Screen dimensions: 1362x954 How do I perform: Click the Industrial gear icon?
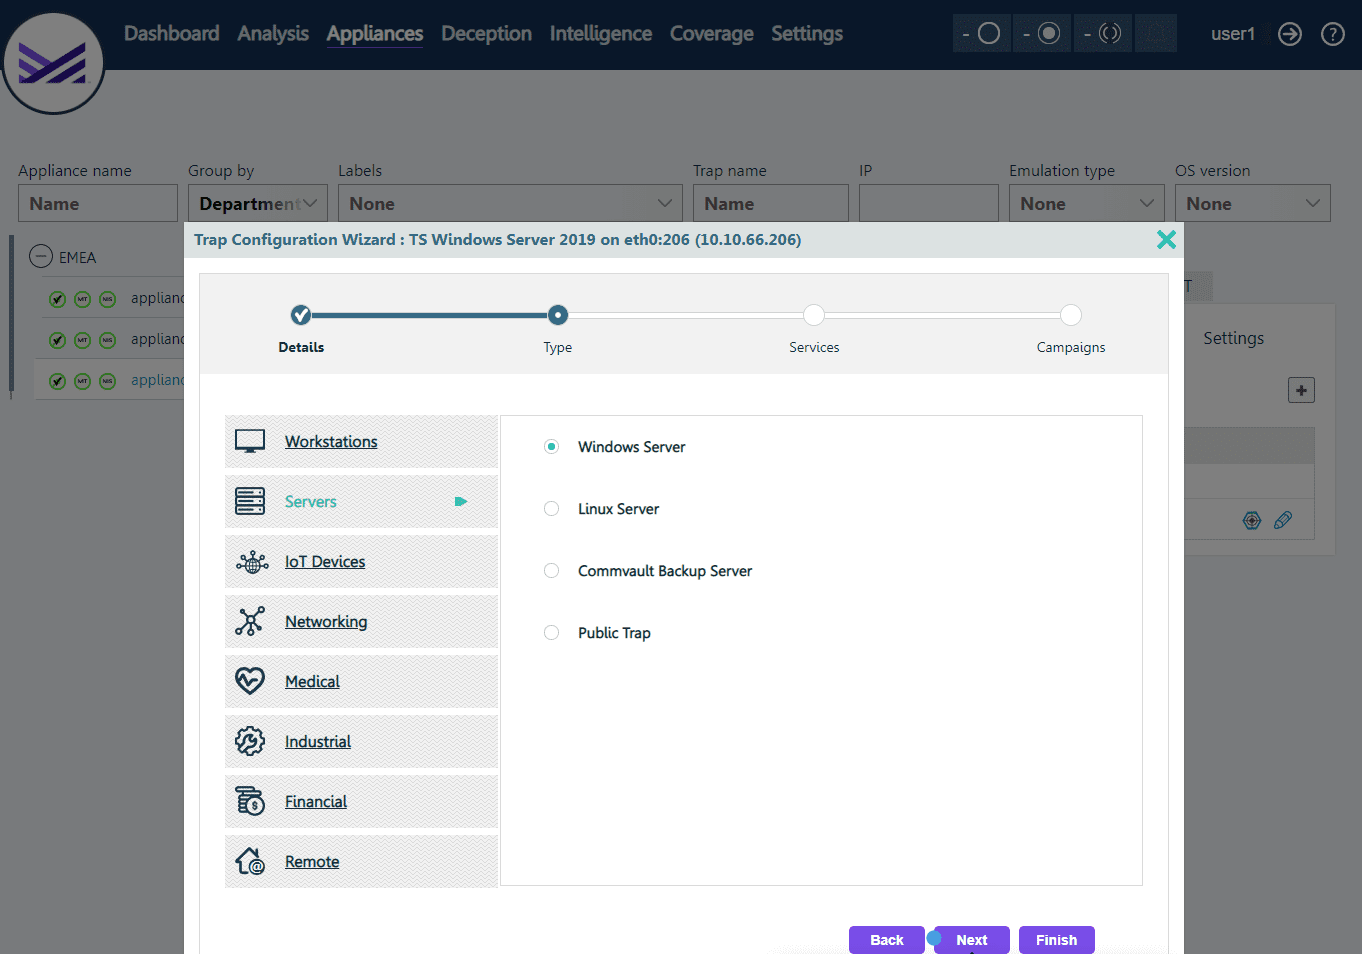point(250,741)
